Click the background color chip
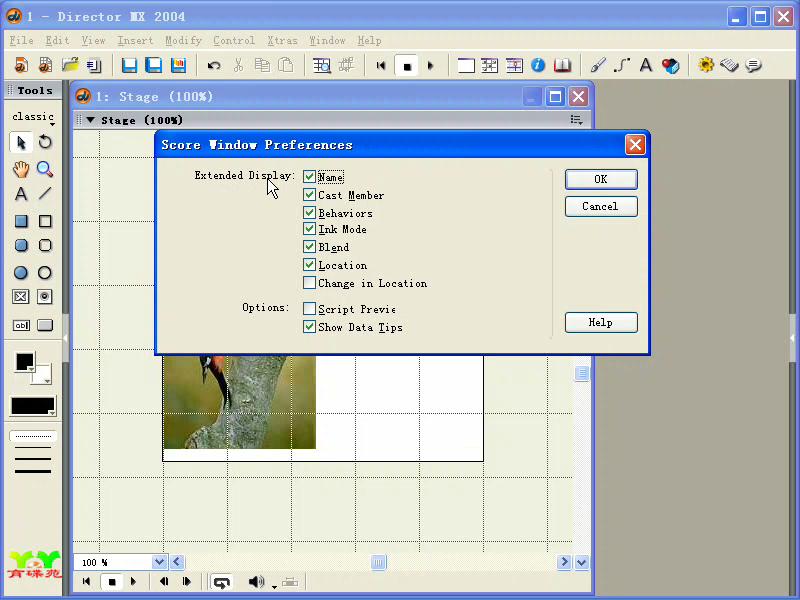 coord(43,376)
